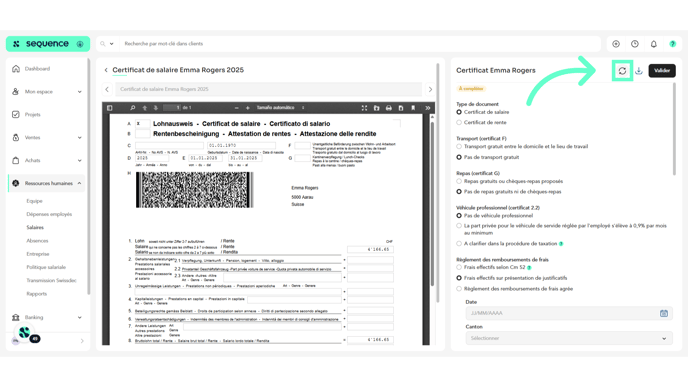Collapse the Ressources humaines menu

(46, 183)
